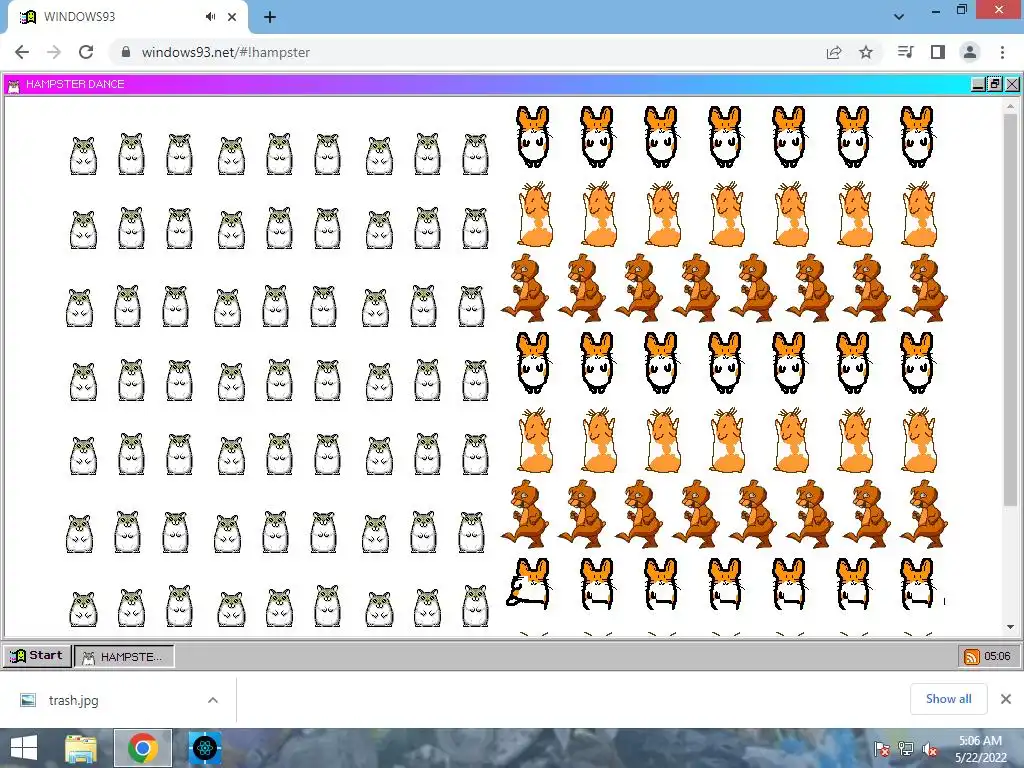Click the Hampster Dance title bar hamster icon
The width and height of the screenshot is (1024, 768).
tap(14, 85)
